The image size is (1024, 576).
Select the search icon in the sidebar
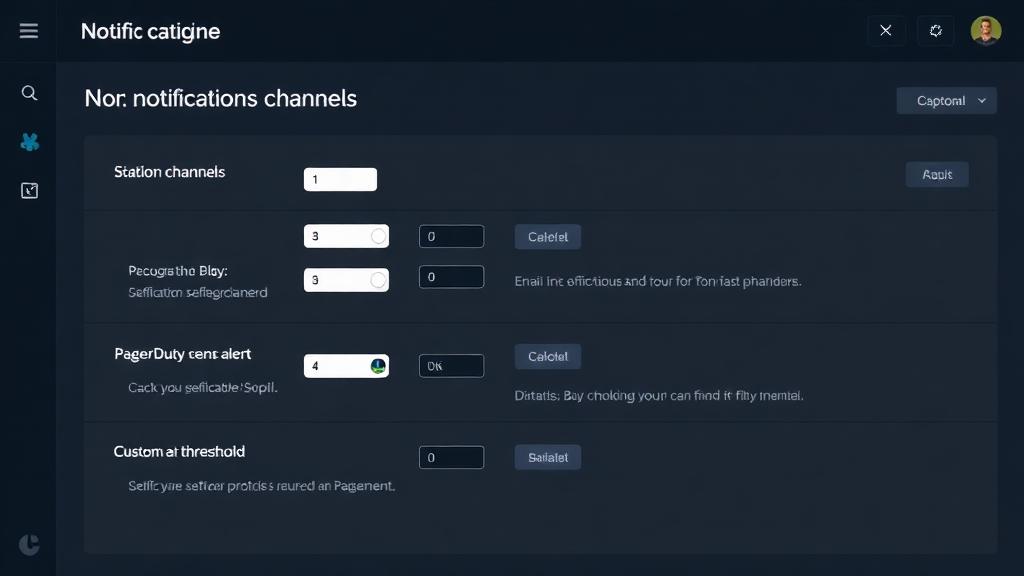[29, 92]
